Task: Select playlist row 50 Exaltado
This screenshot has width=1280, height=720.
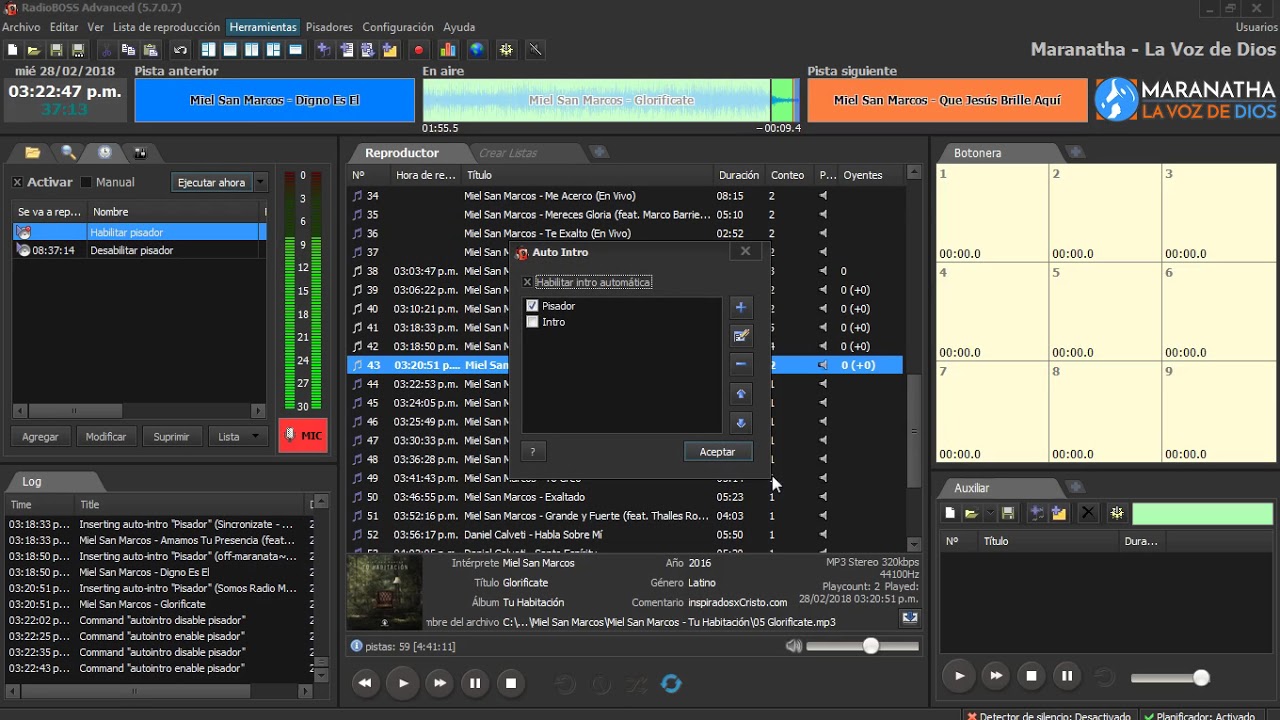Action: [625, 497]
